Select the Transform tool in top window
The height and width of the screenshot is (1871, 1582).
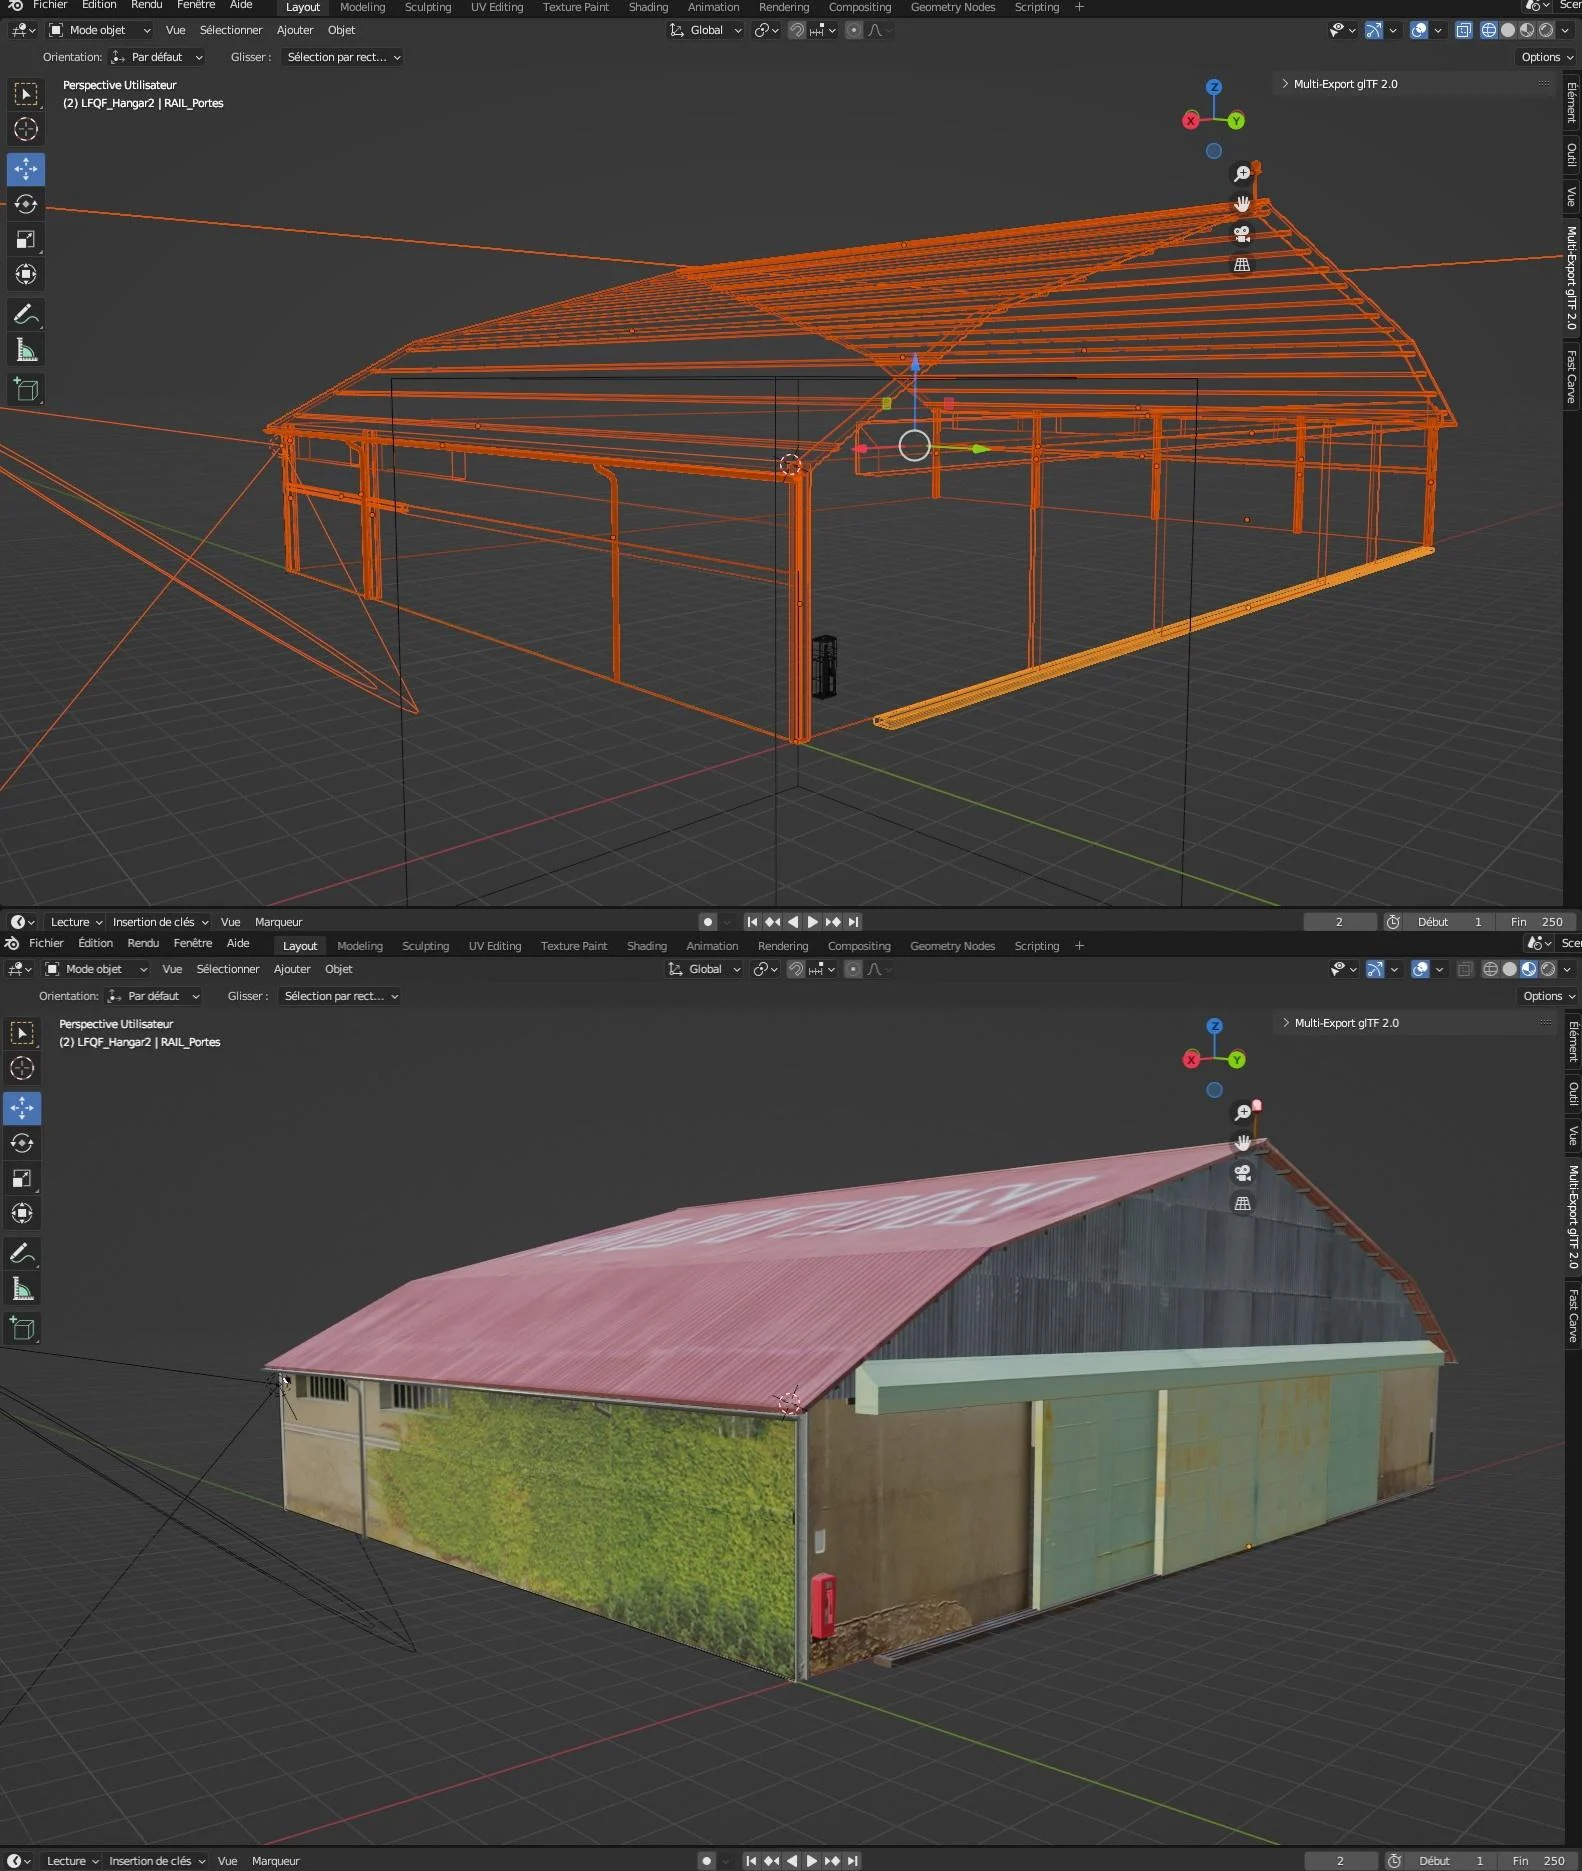coord(26,274)
